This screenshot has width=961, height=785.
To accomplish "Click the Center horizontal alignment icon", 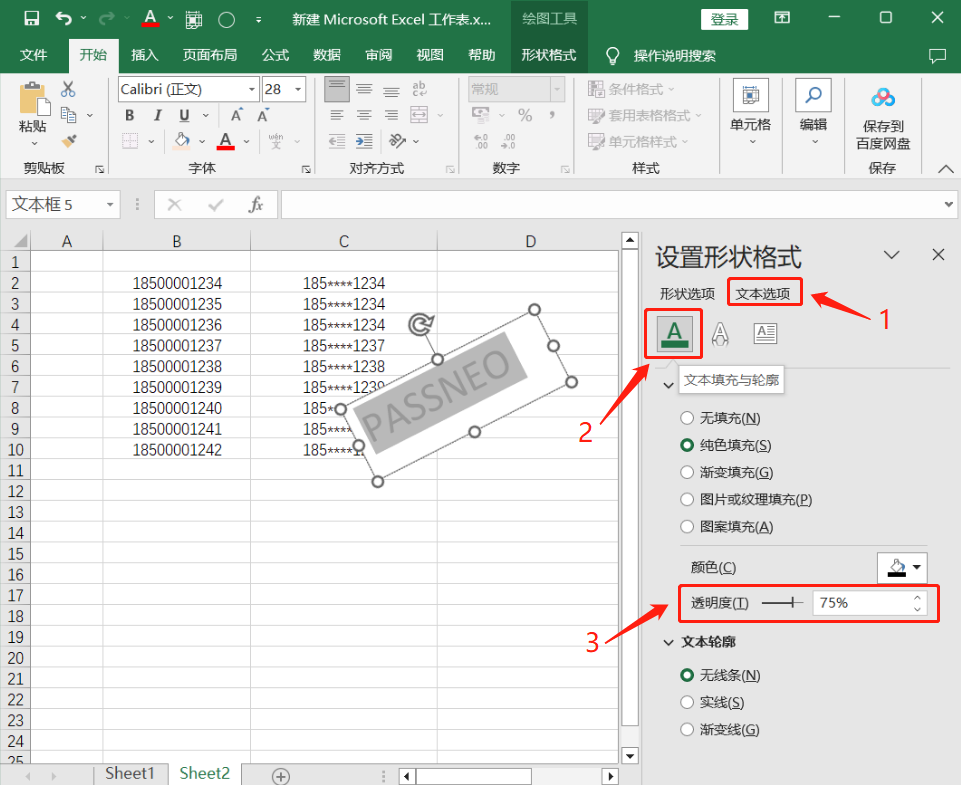I will tap(364, 115).
